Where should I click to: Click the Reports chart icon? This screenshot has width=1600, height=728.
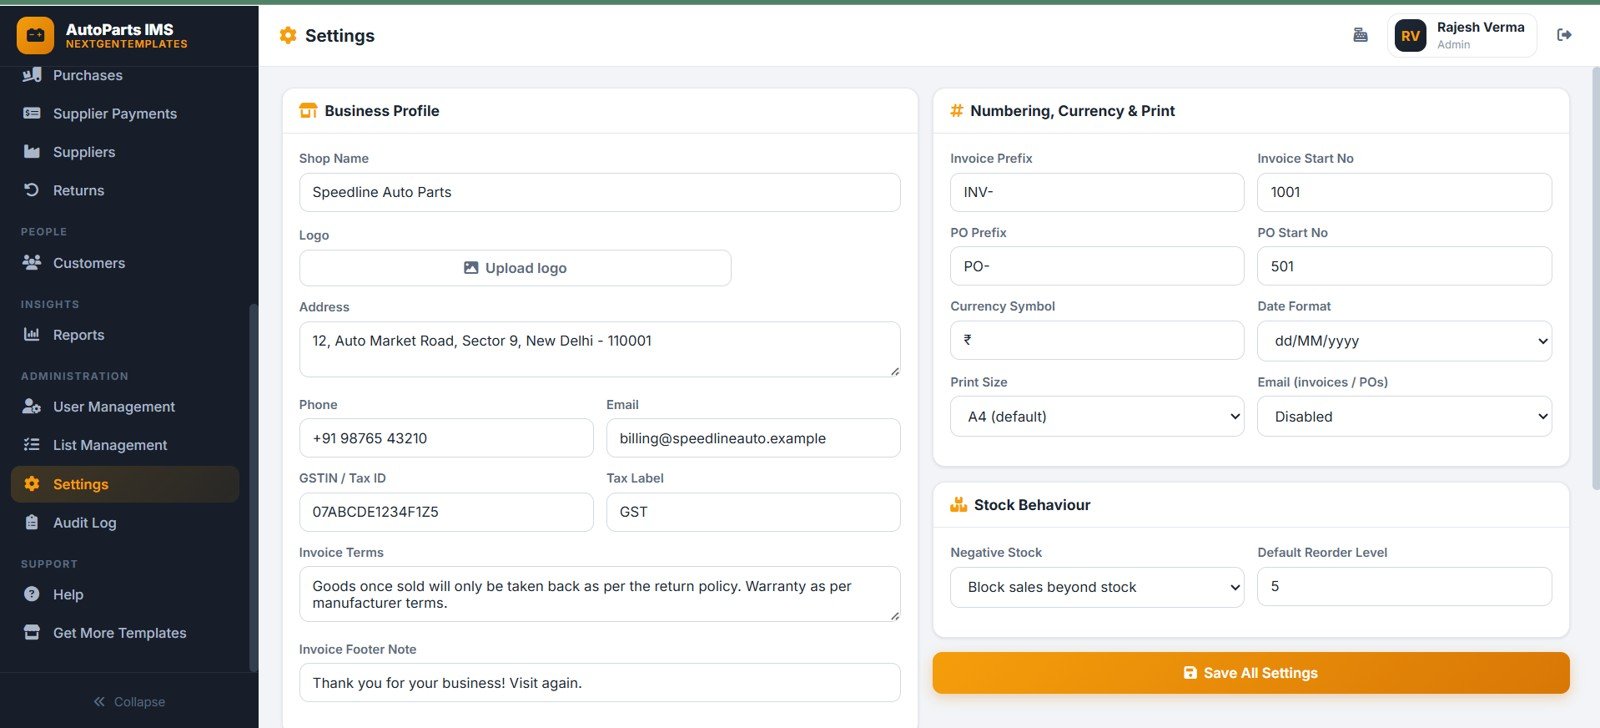32,335
